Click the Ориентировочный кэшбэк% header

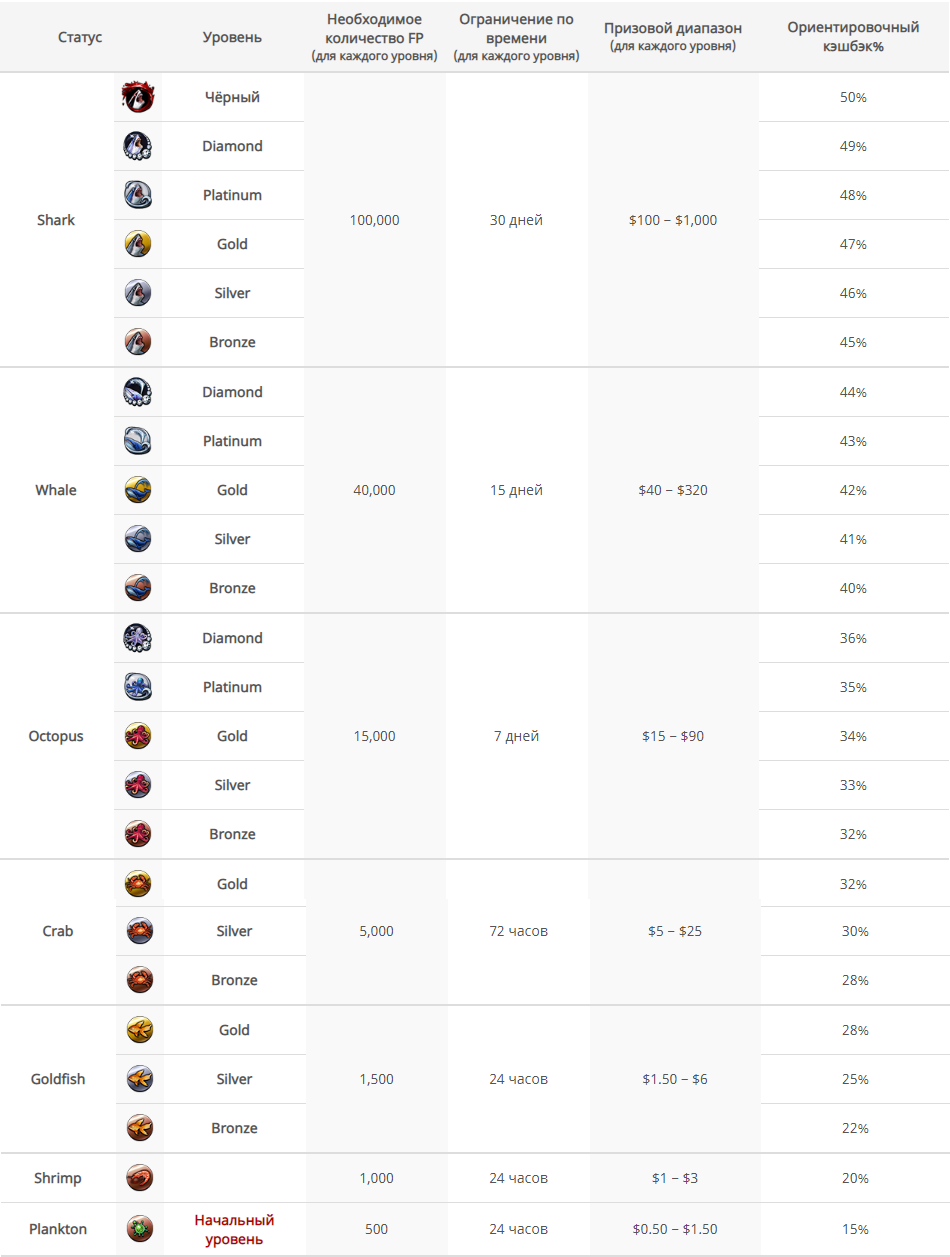pyautogui.click(x=853, y=37)
